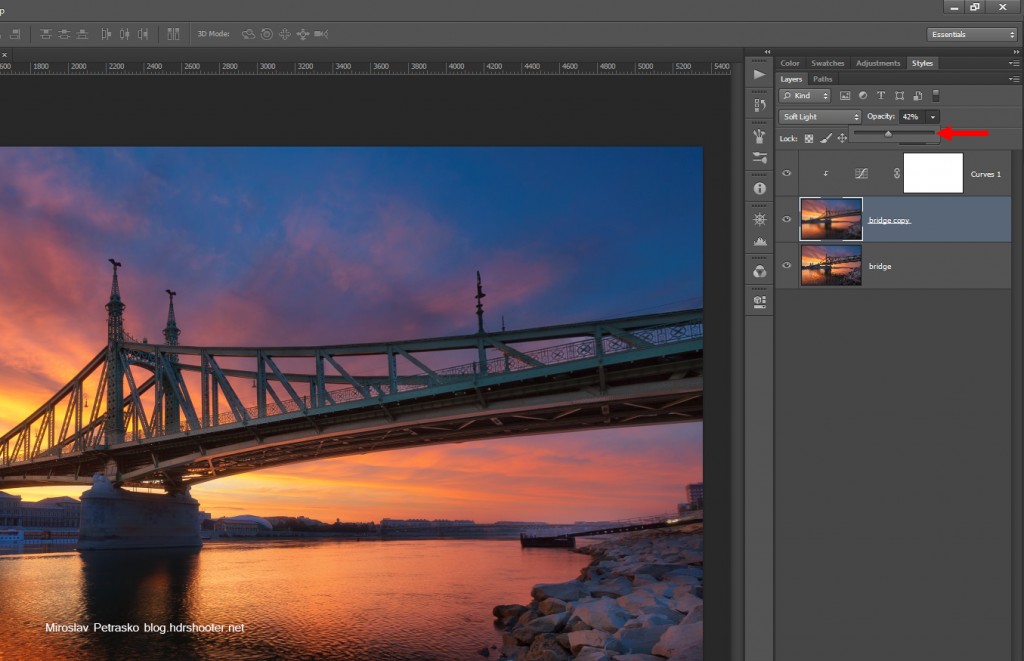Switch to the Swatches tab
Screen dimensions: 1024x661
(x=827, y=63)
